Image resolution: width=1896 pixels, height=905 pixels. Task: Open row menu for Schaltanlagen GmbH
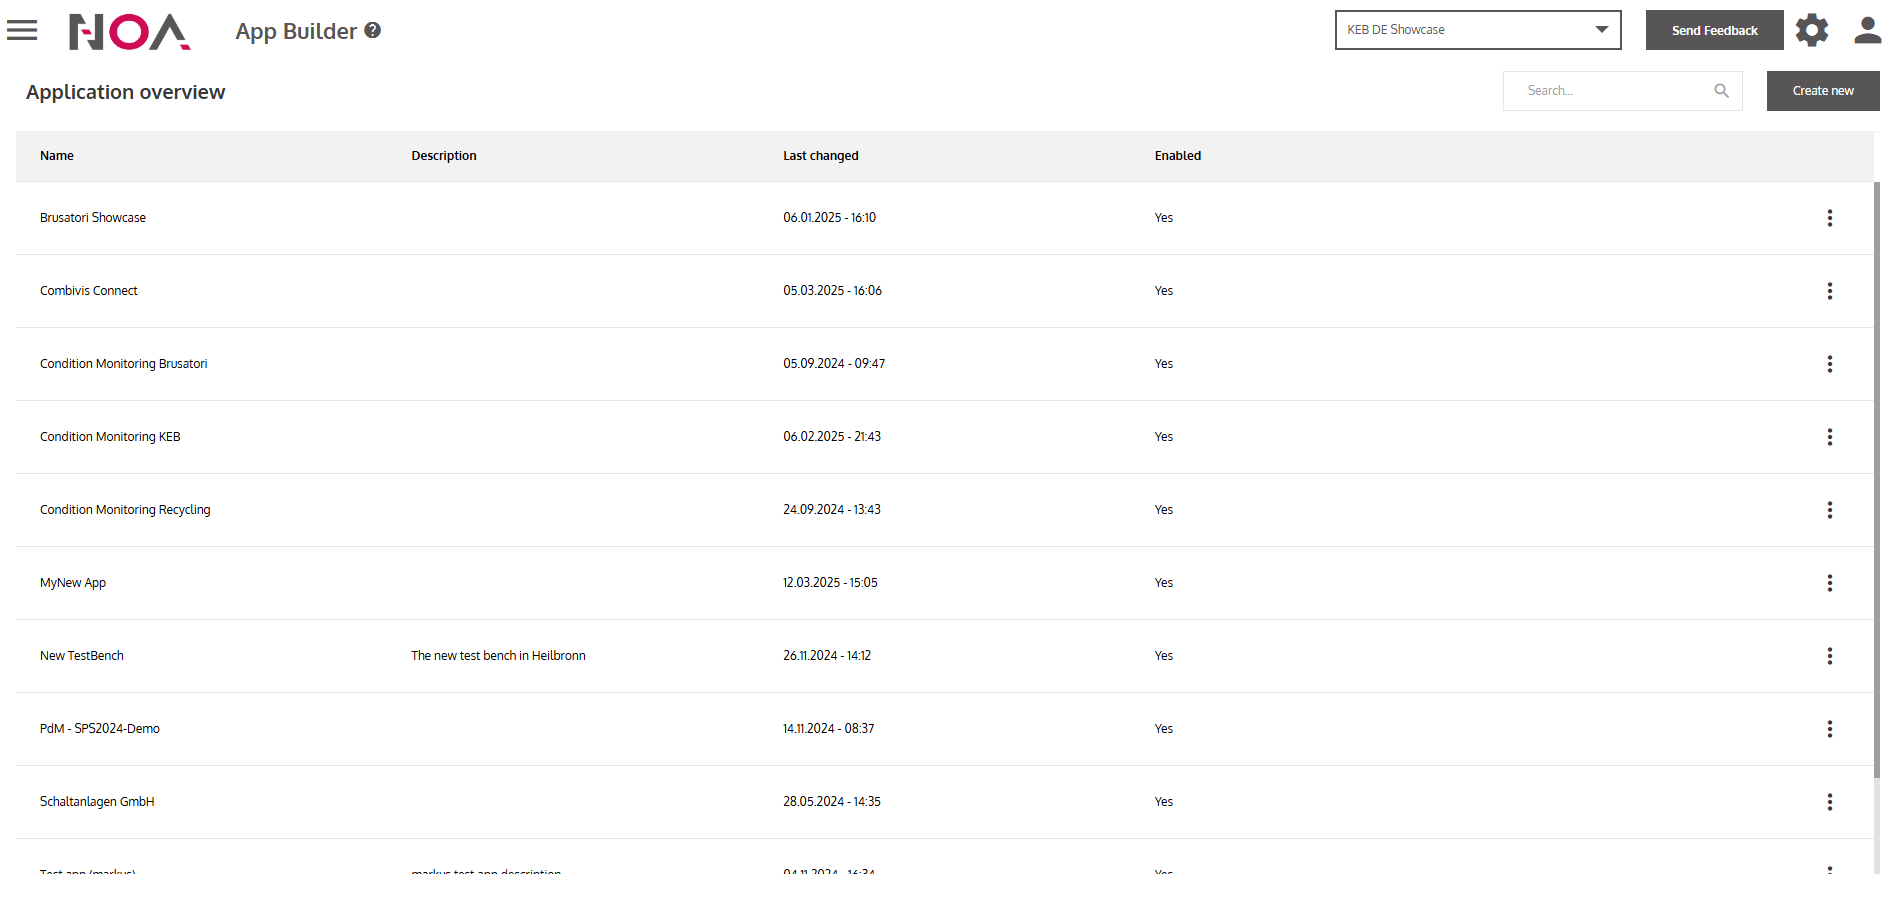(1829, 802)
